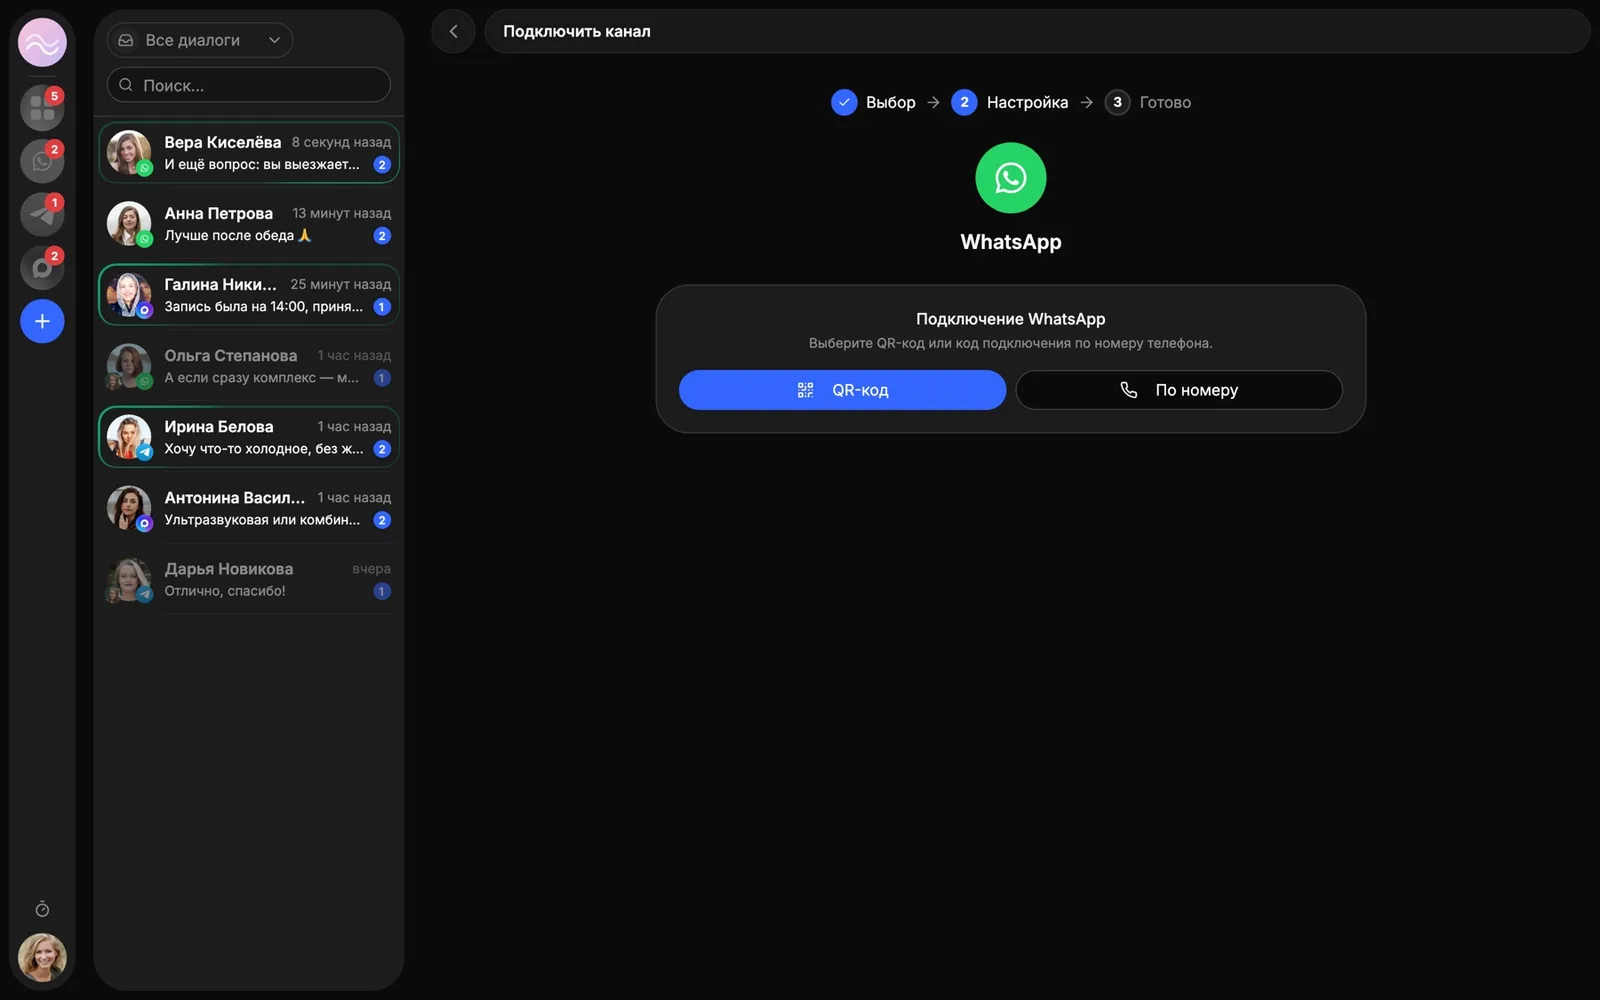Choose QR-код connection method

[842, 390]
